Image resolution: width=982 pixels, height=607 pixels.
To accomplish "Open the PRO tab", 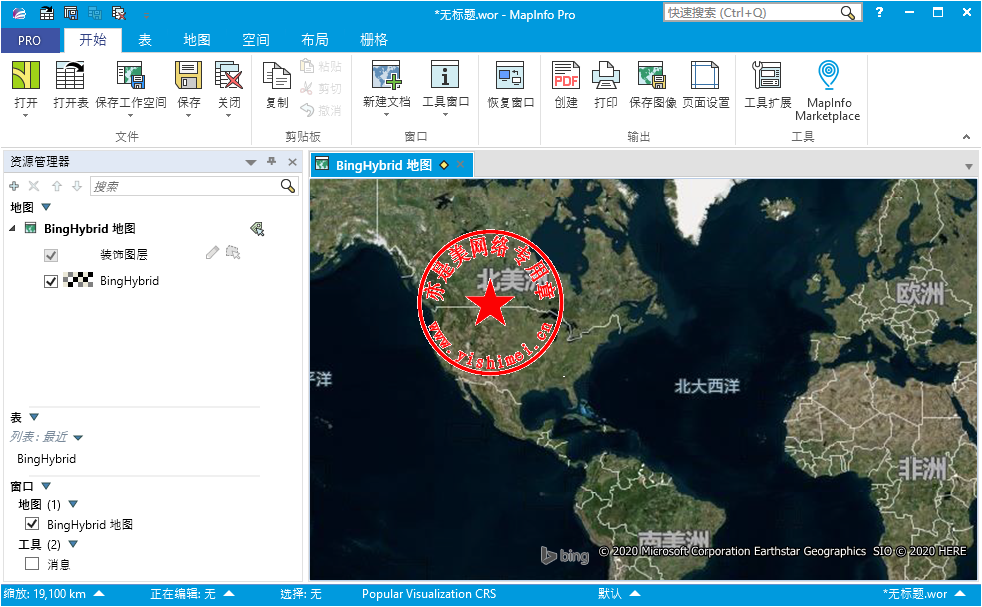I will (x=29, y=41).
